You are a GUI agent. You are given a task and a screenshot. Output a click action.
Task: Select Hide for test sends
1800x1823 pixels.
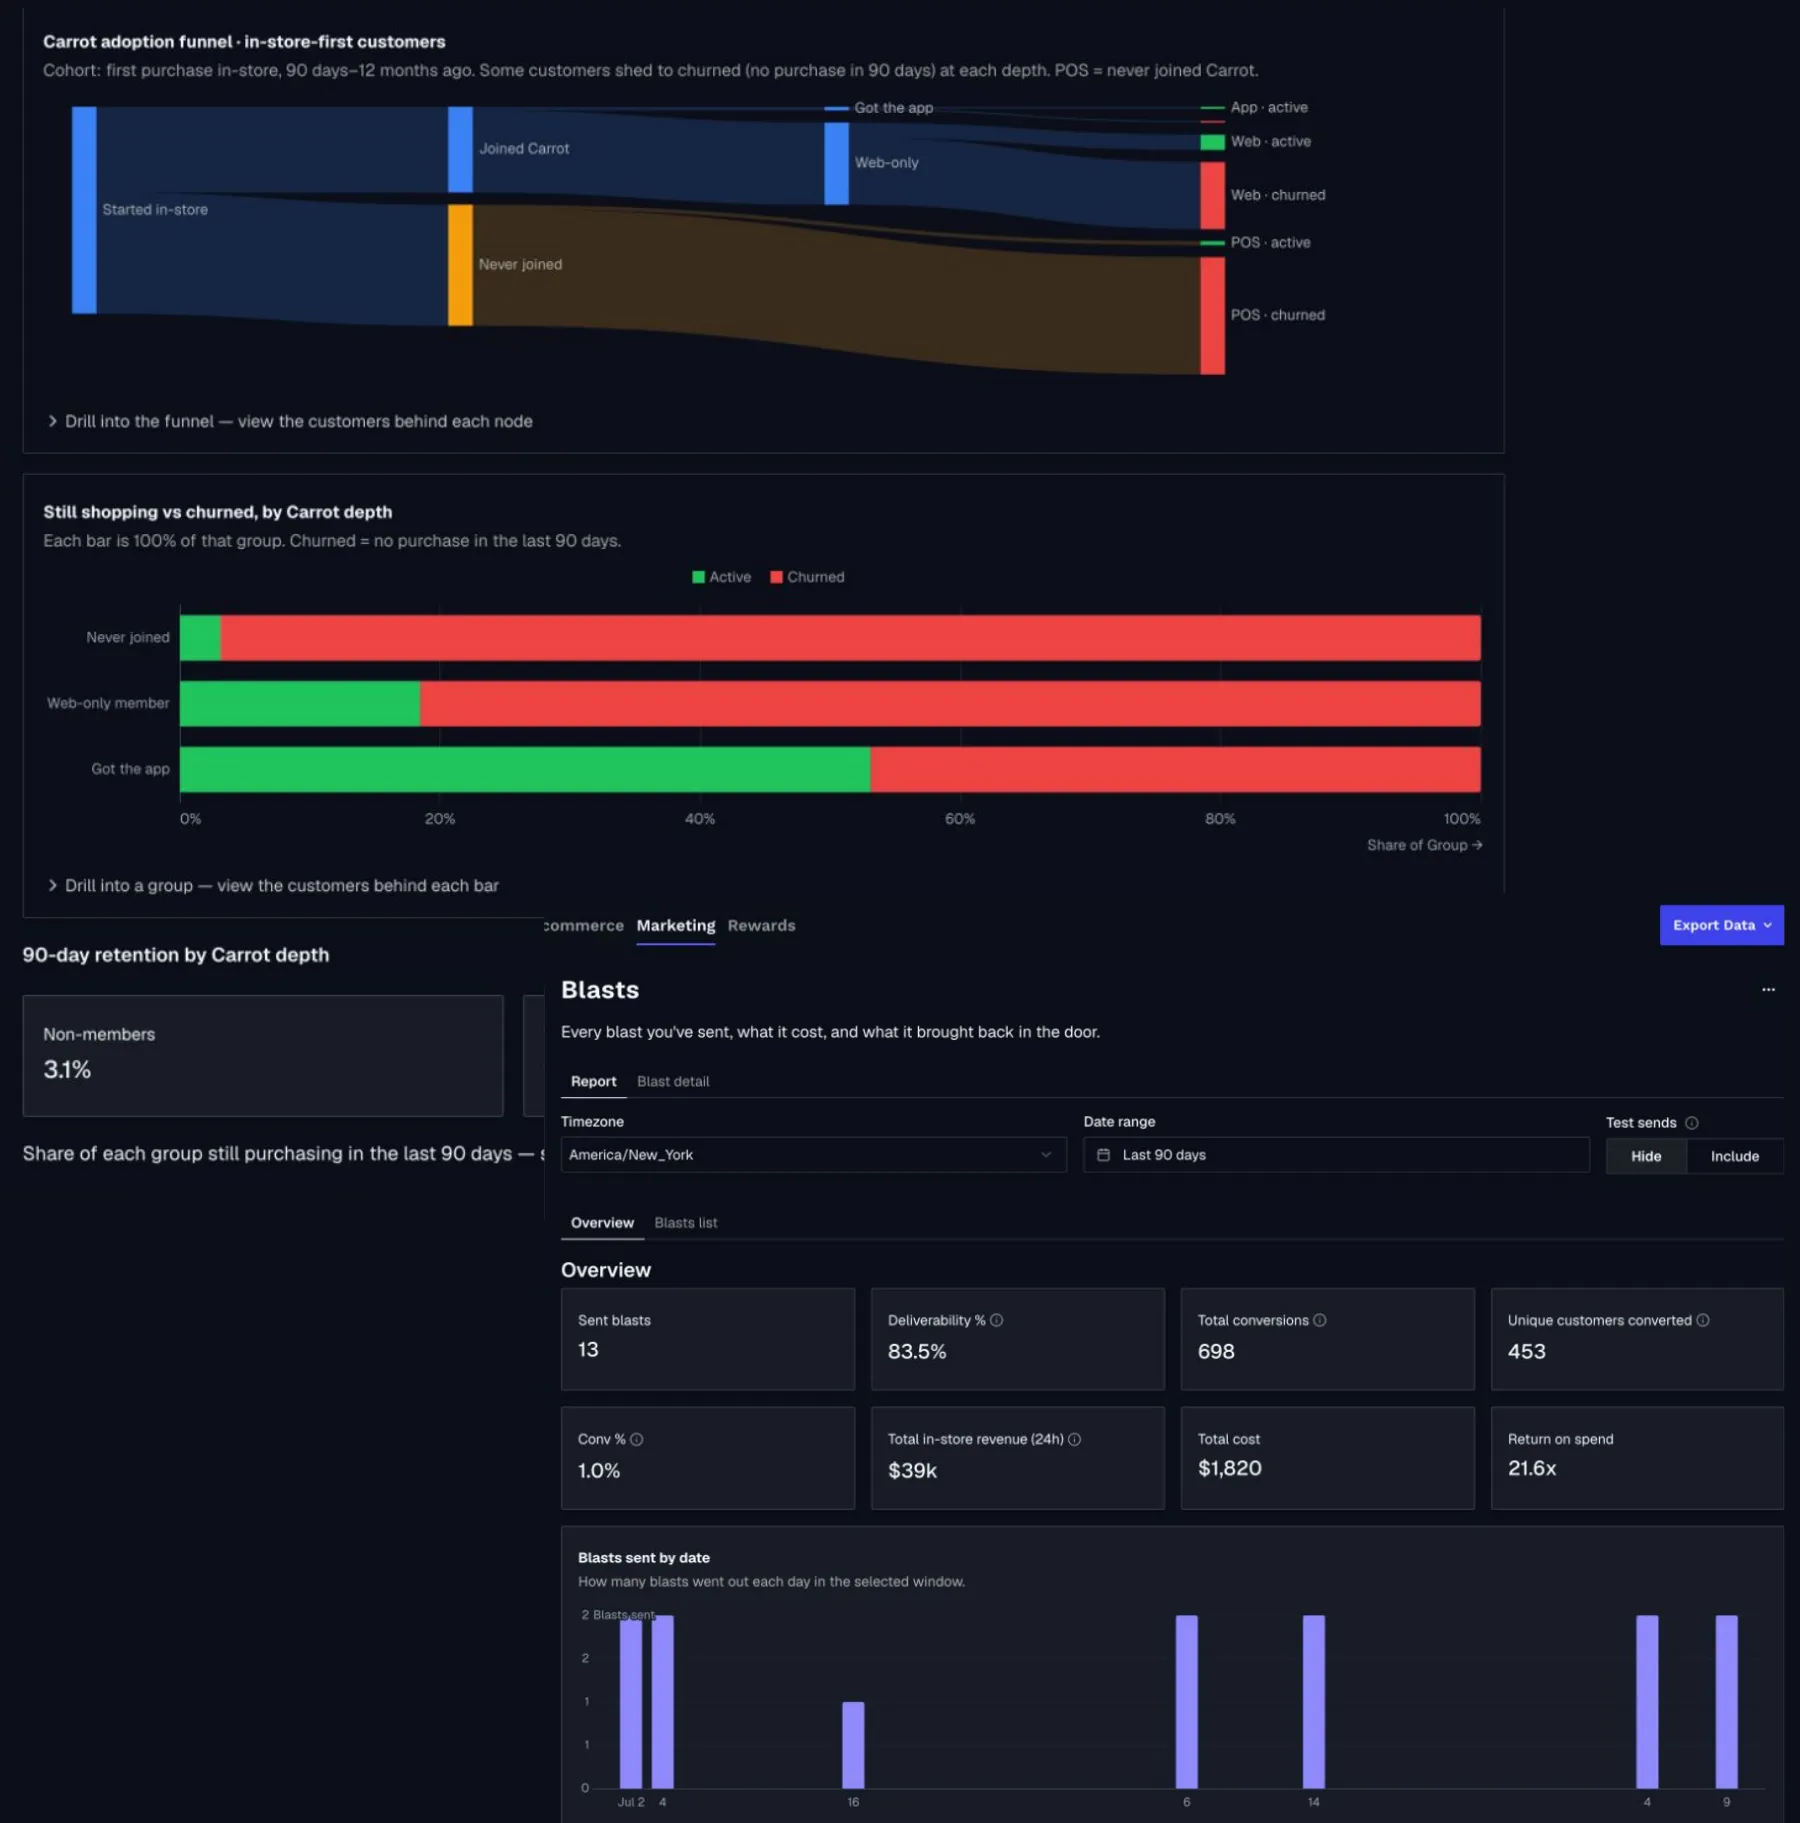[x=1645, y=1156]
